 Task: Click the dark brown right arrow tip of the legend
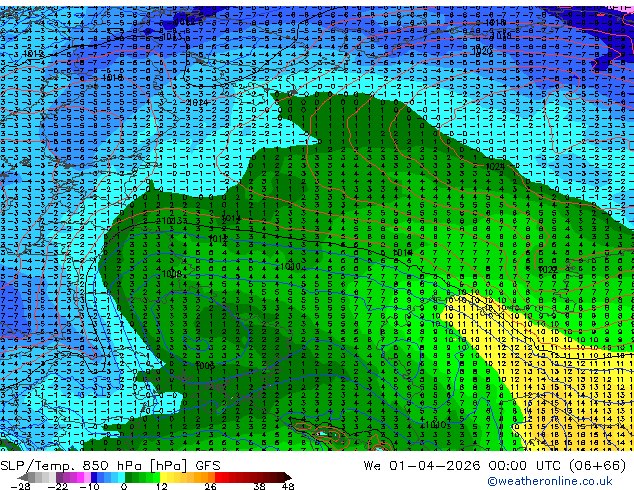click(287, 477)
